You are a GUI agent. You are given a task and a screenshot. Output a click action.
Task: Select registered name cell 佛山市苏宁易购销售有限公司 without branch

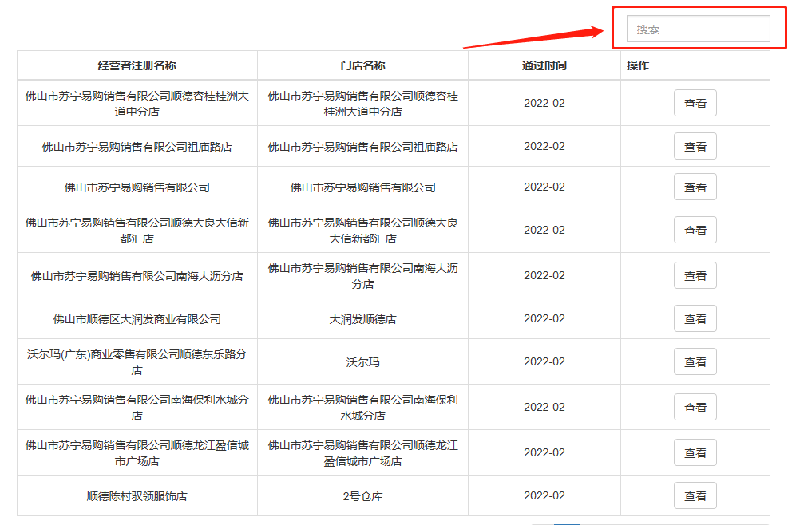tap(137, 187)
